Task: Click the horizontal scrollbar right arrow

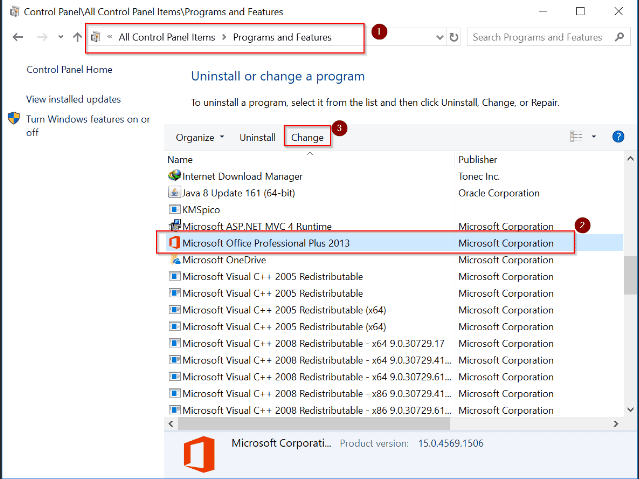Action: 616,424
